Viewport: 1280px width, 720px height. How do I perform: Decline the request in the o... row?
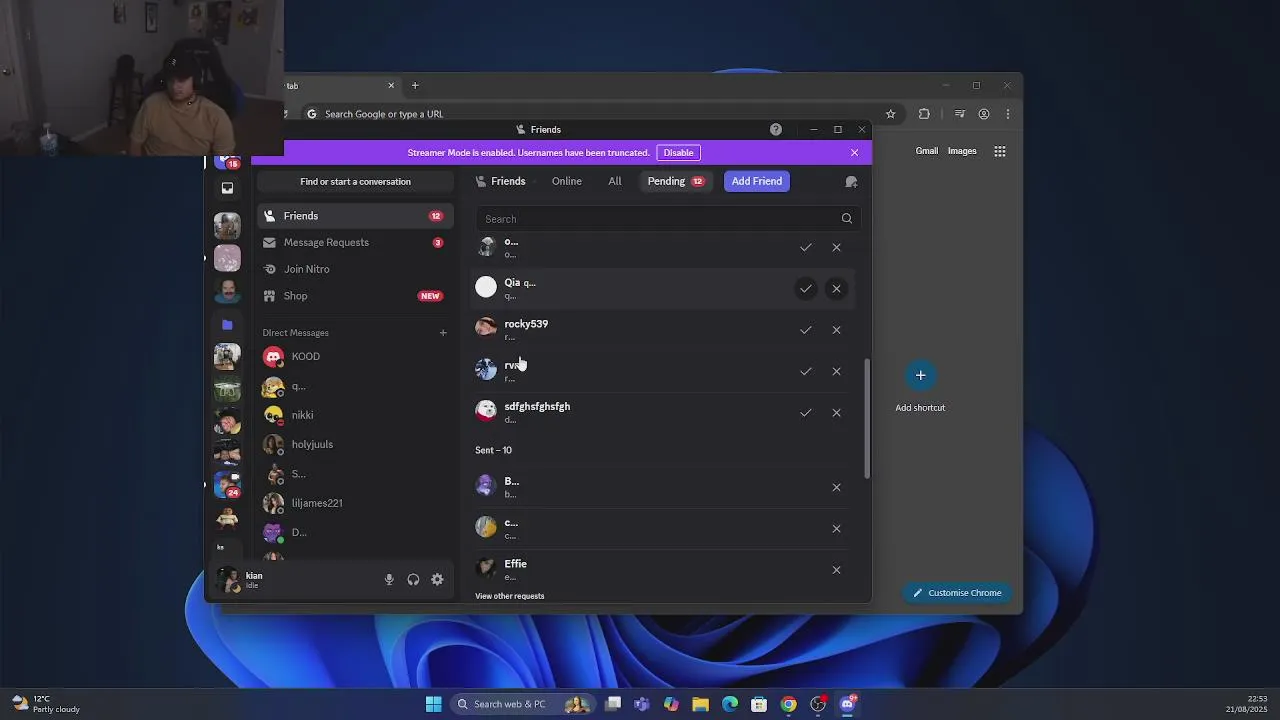(837, 247)
